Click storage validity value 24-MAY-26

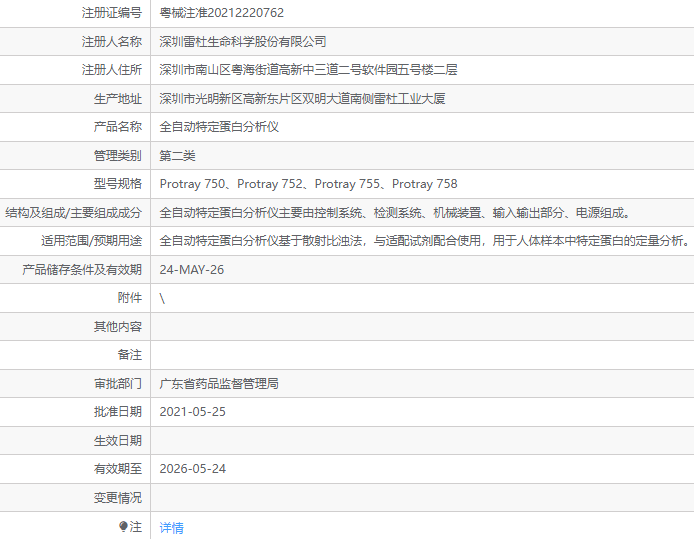(x=192, y=270)
